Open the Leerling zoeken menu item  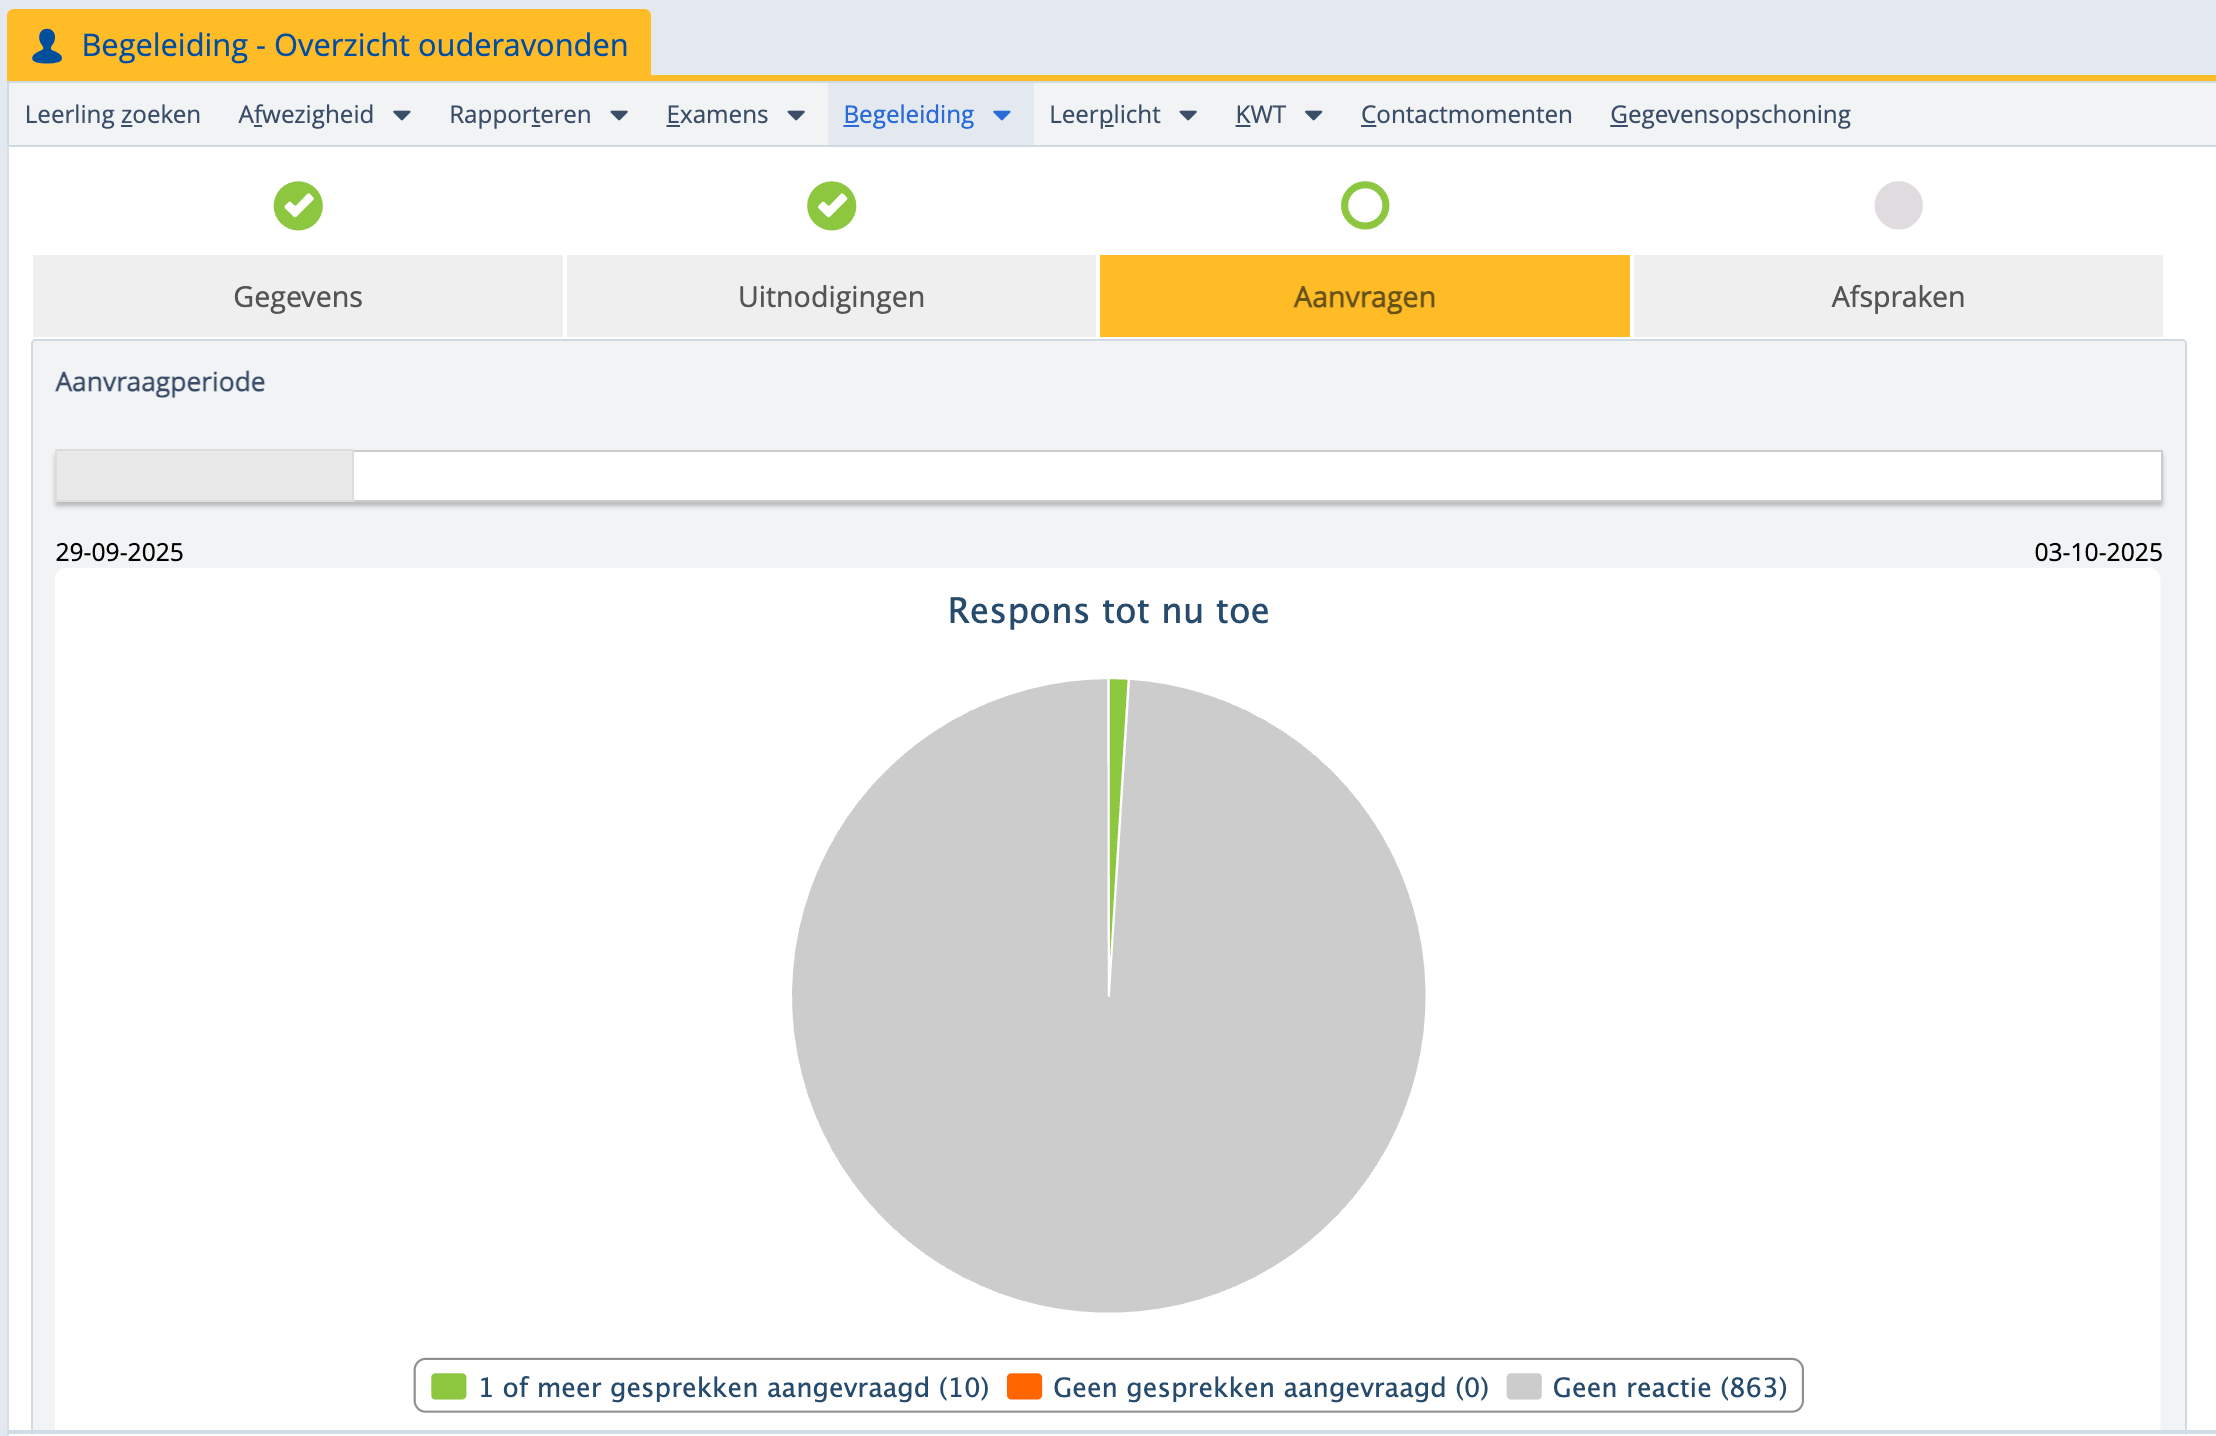[113, 115]
